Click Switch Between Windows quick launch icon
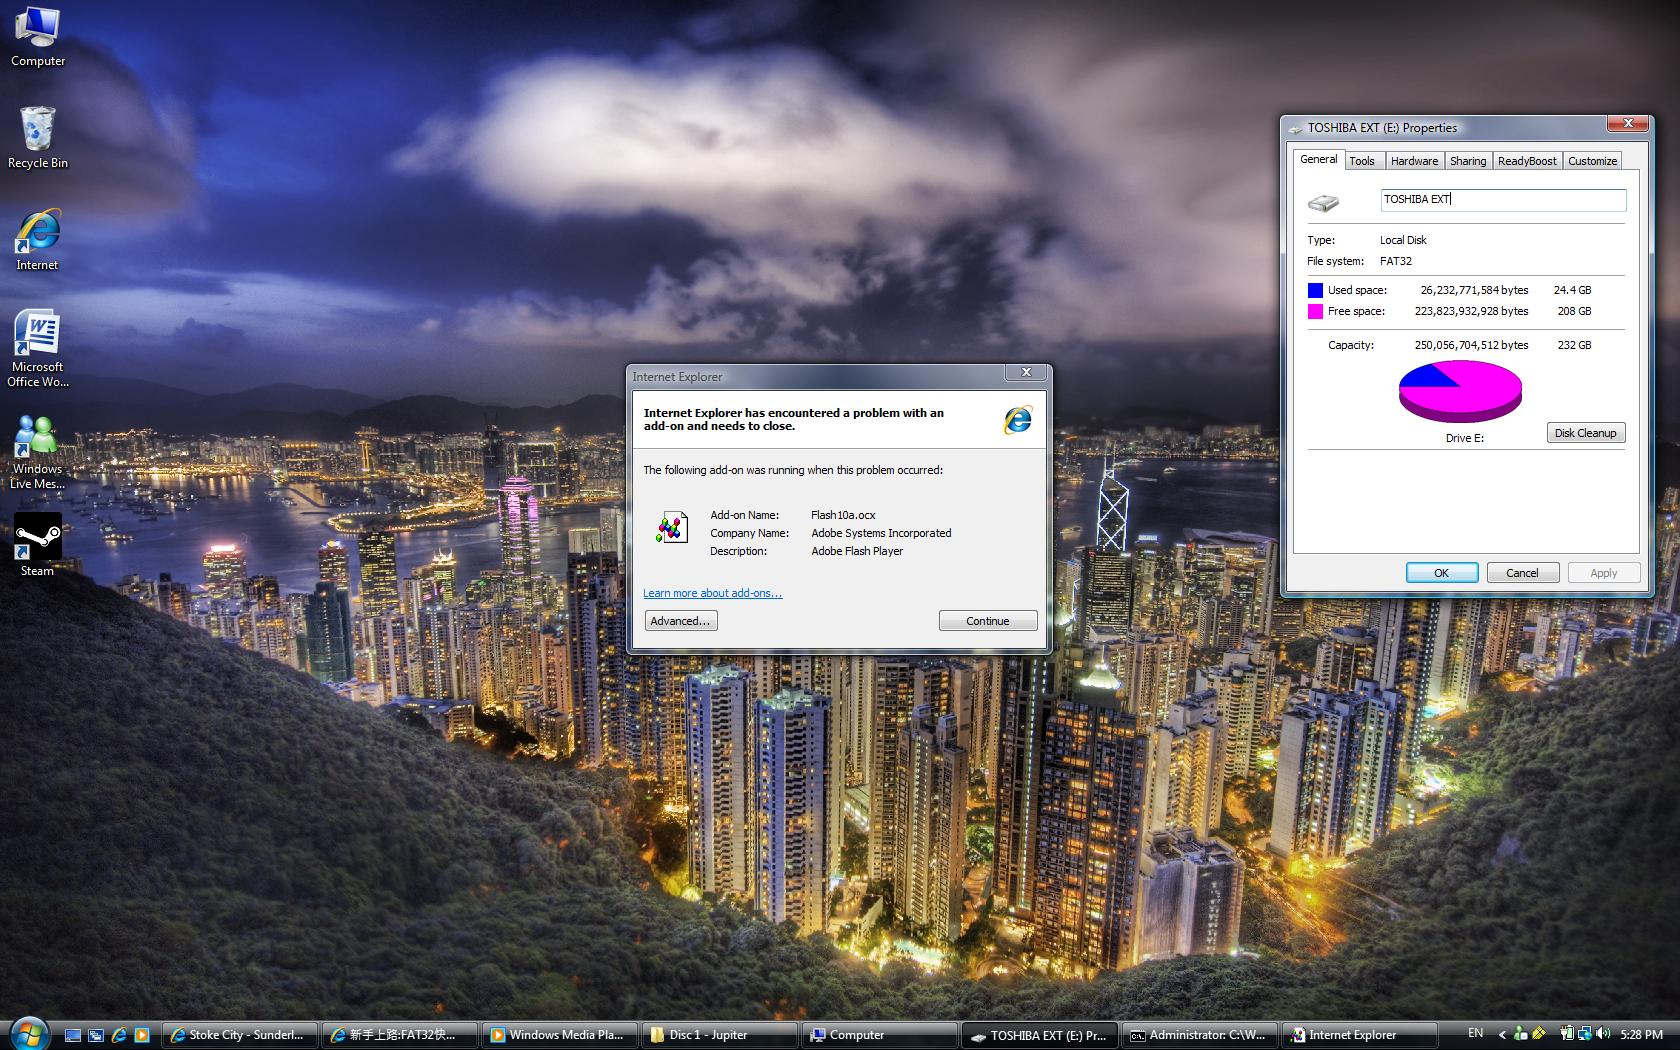1680x1050 pixels. (x=96, y=1035)
